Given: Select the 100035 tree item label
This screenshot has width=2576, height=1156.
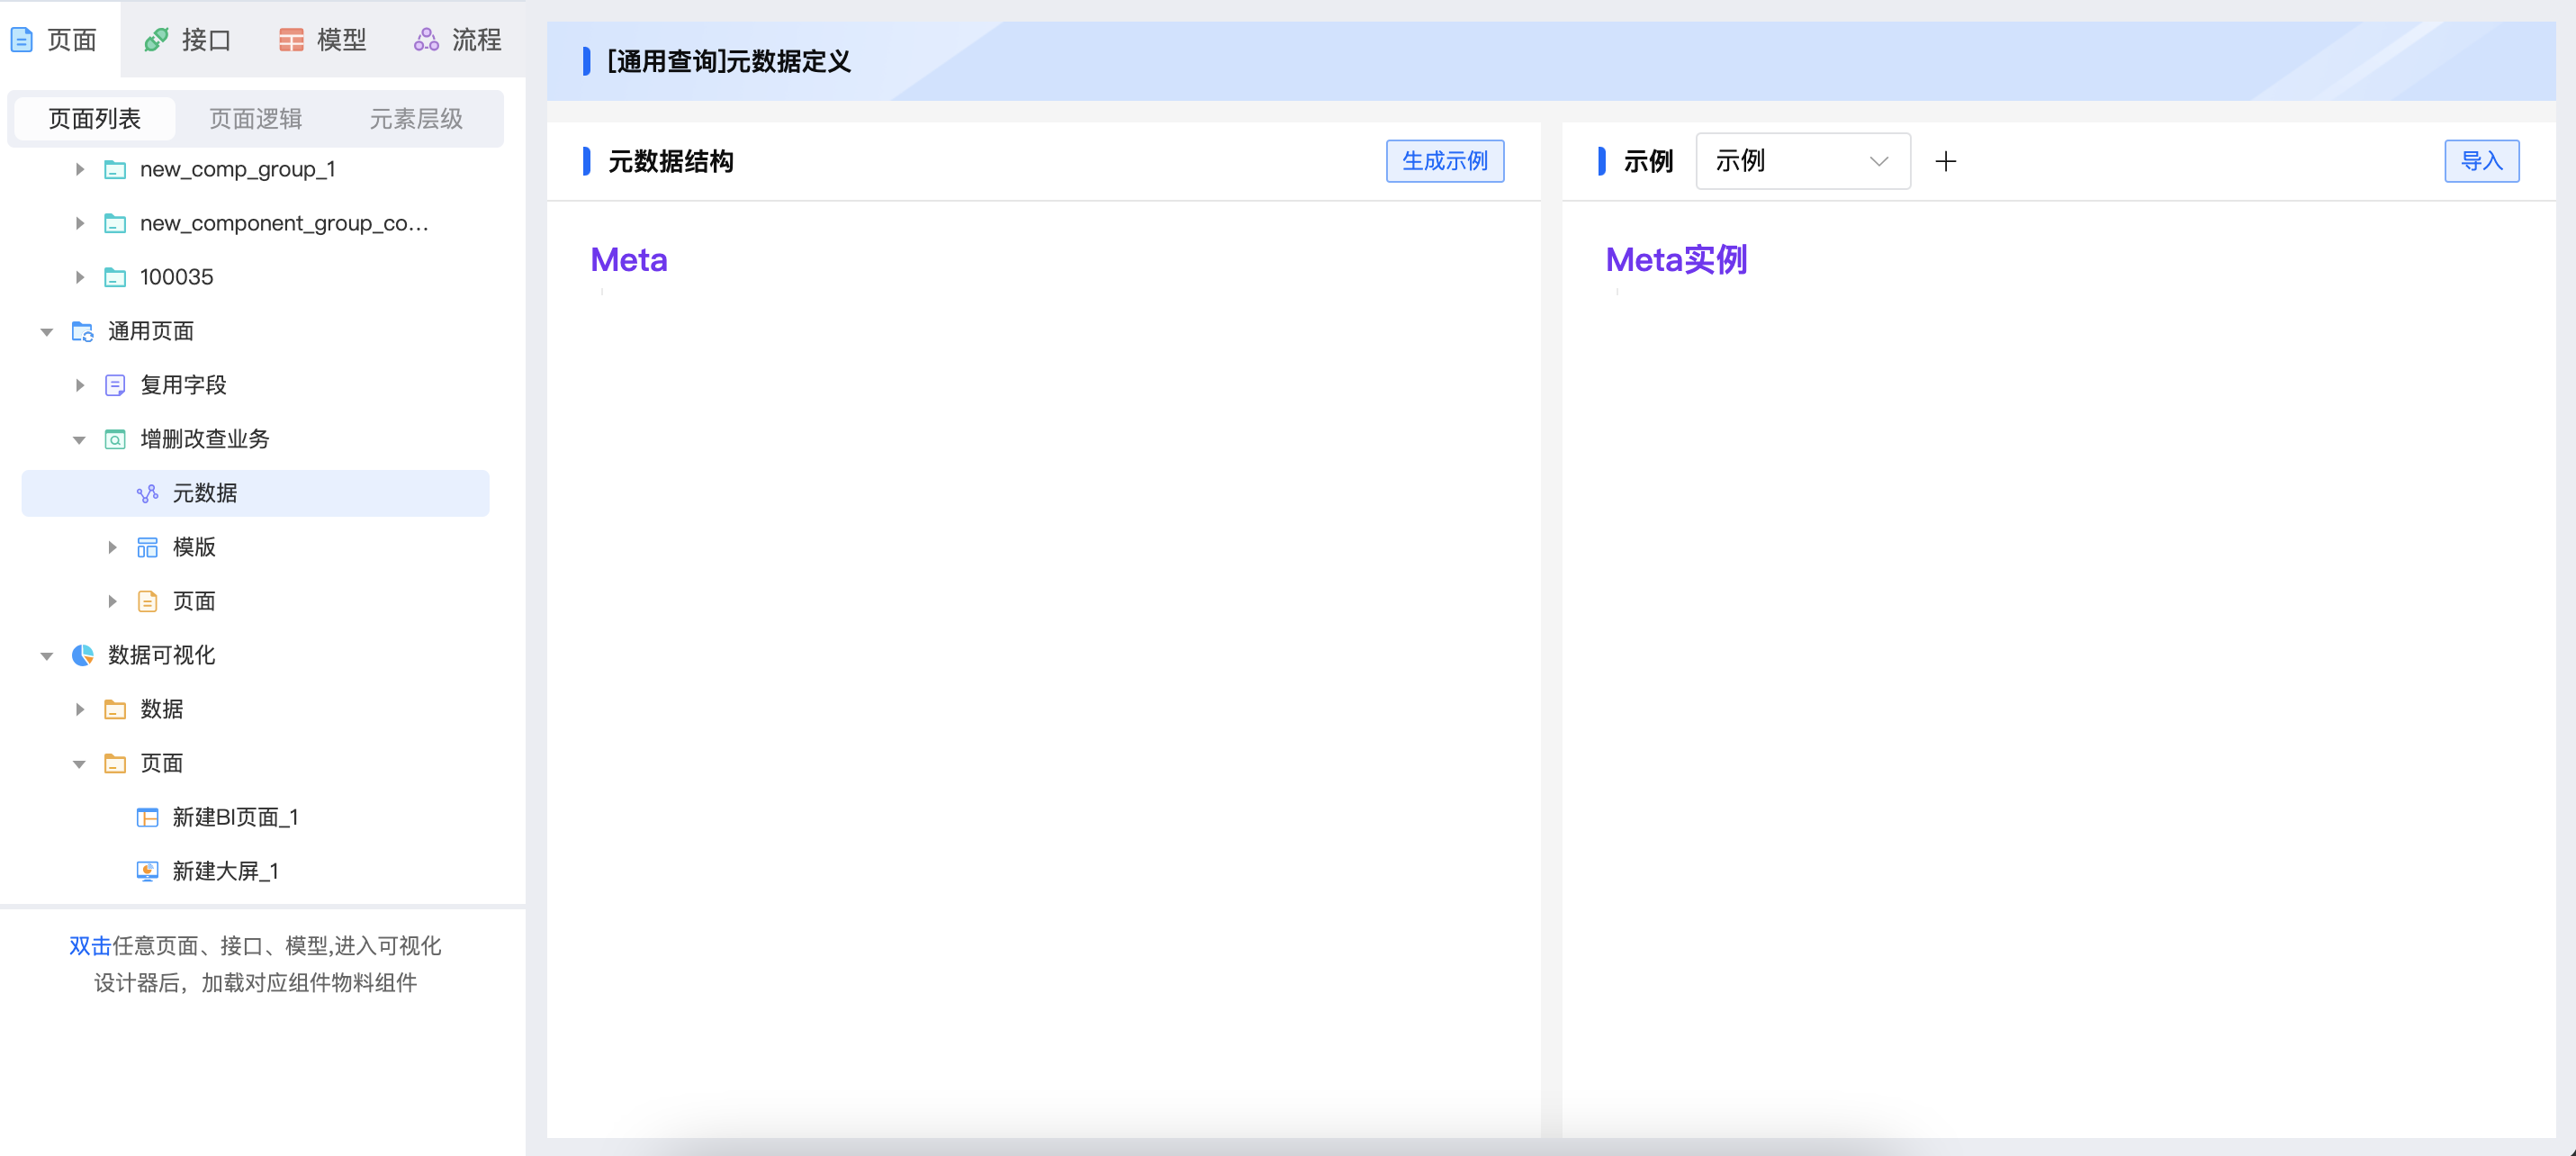Looking at the screenshot, I should tap(177, 278).
